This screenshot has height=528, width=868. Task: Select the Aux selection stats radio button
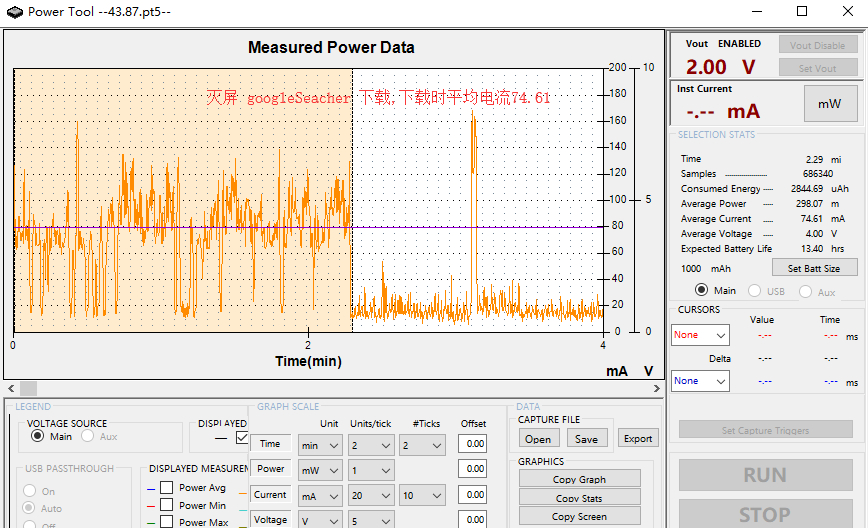click(x=805, y=291)
